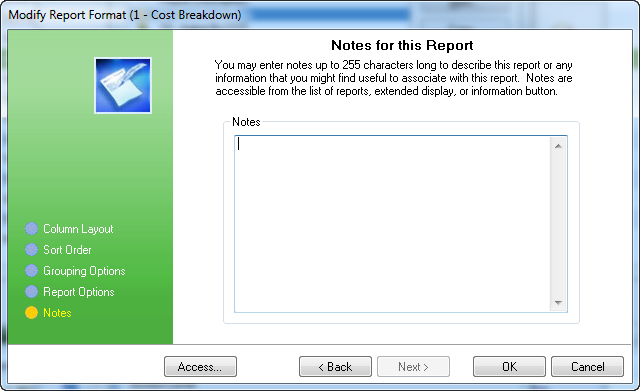Cancel the Modify Report Format dialog
640x391 pixels.
point(587,367)
